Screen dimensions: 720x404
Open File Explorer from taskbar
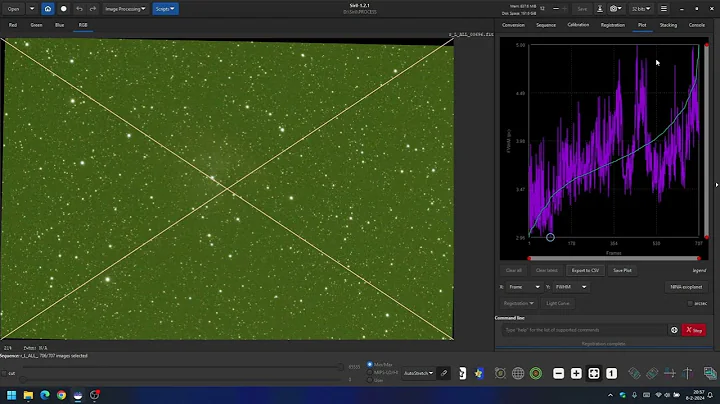(28, 395)
